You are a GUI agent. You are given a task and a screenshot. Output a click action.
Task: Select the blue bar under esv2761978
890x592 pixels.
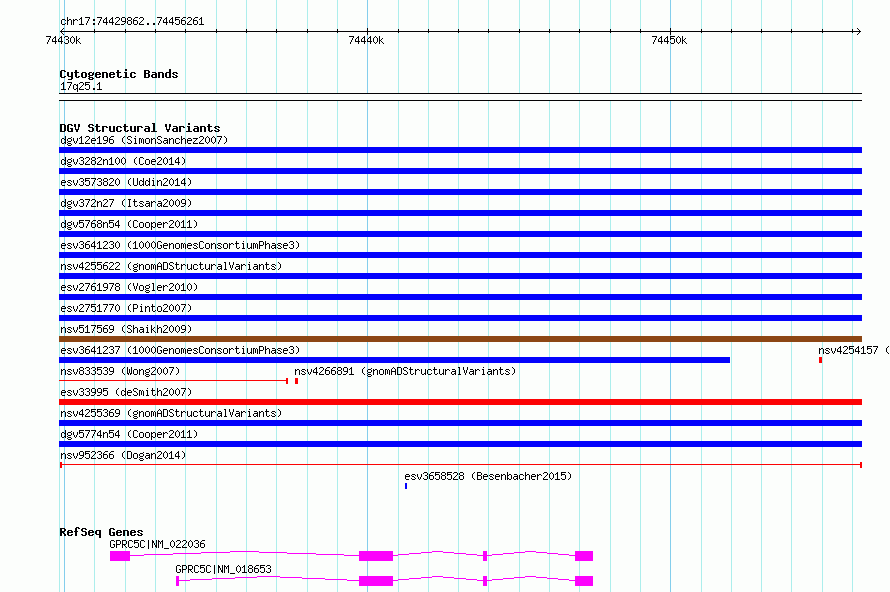pos(460,297)
